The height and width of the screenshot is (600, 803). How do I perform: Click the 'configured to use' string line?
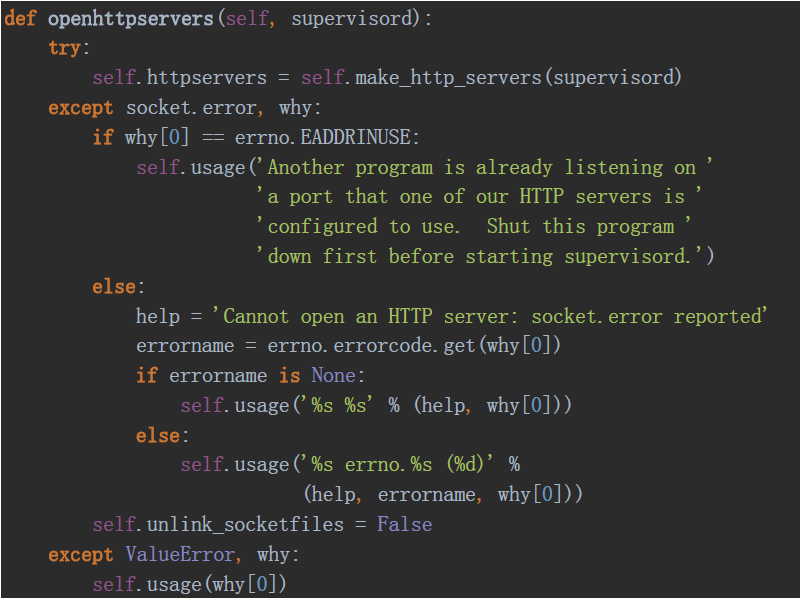click(x=473, y=226)
